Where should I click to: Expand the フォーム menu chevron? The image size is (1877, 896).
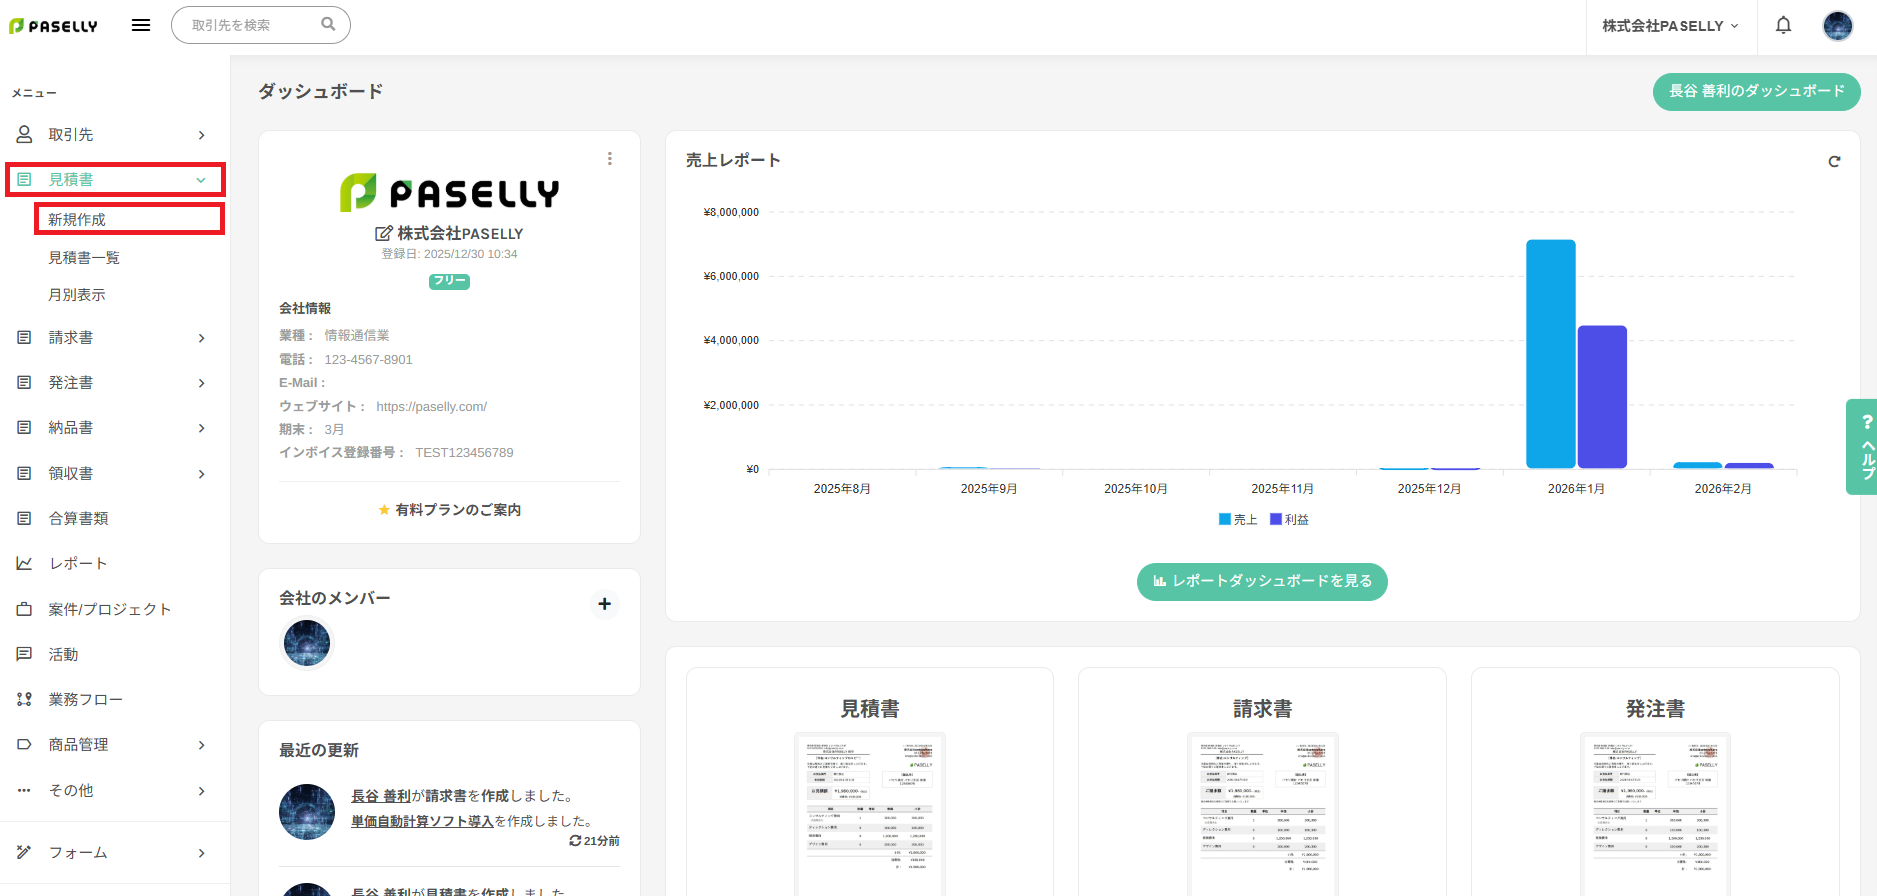201,853
